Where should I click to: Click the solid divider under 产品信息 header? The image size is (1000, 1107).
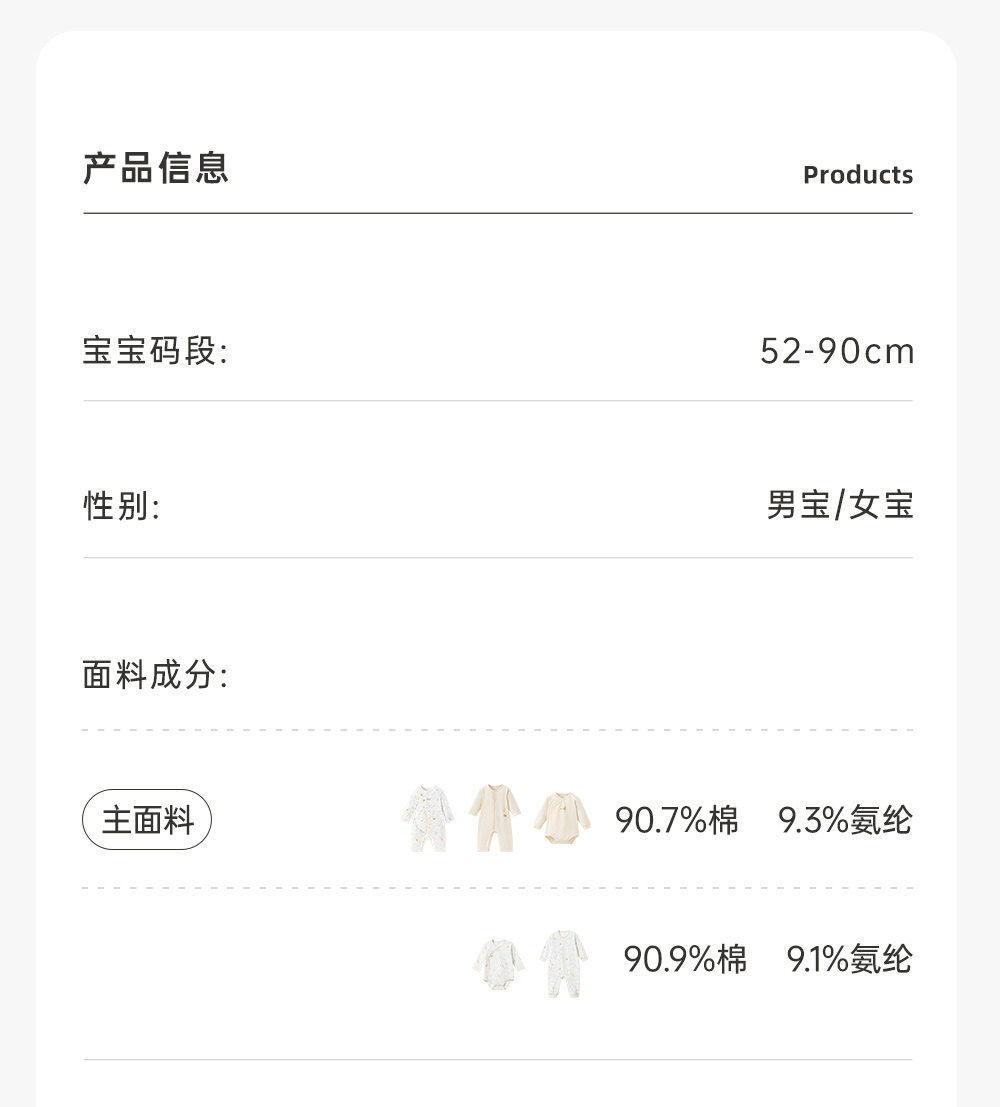(498, 213)
